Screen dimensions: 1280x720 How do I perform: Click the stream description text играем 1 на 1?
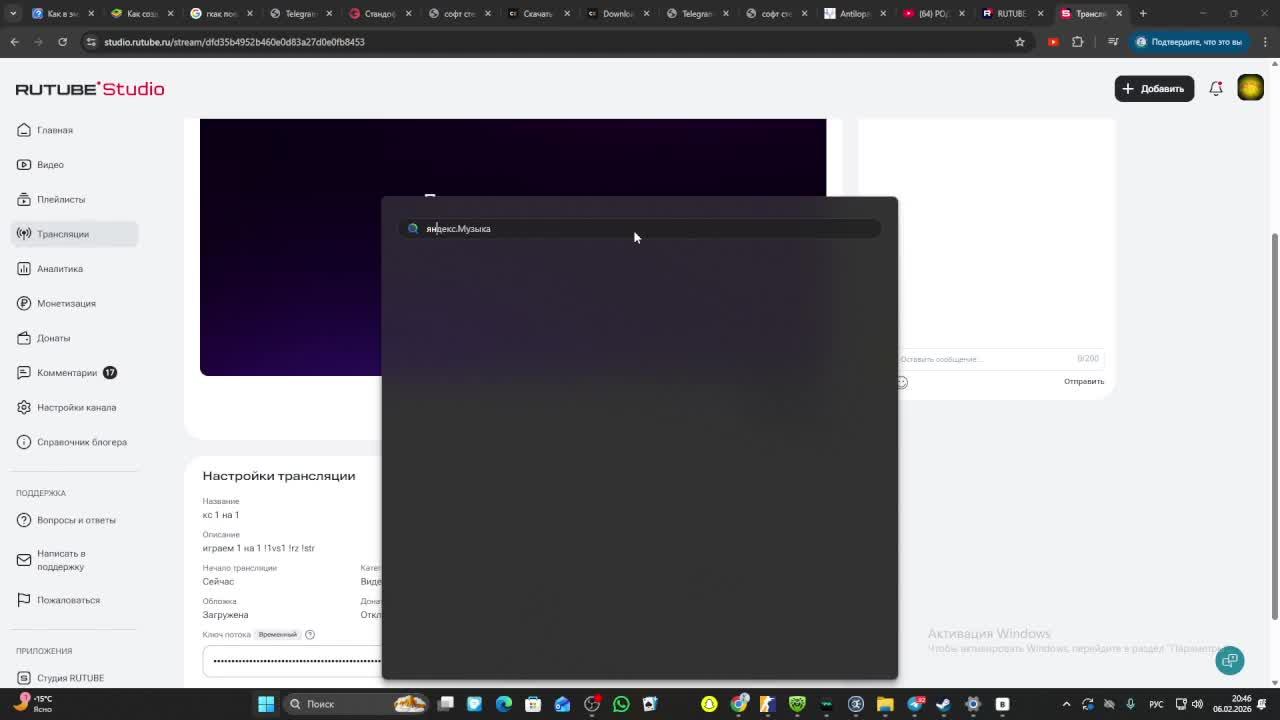coord(259,548)
